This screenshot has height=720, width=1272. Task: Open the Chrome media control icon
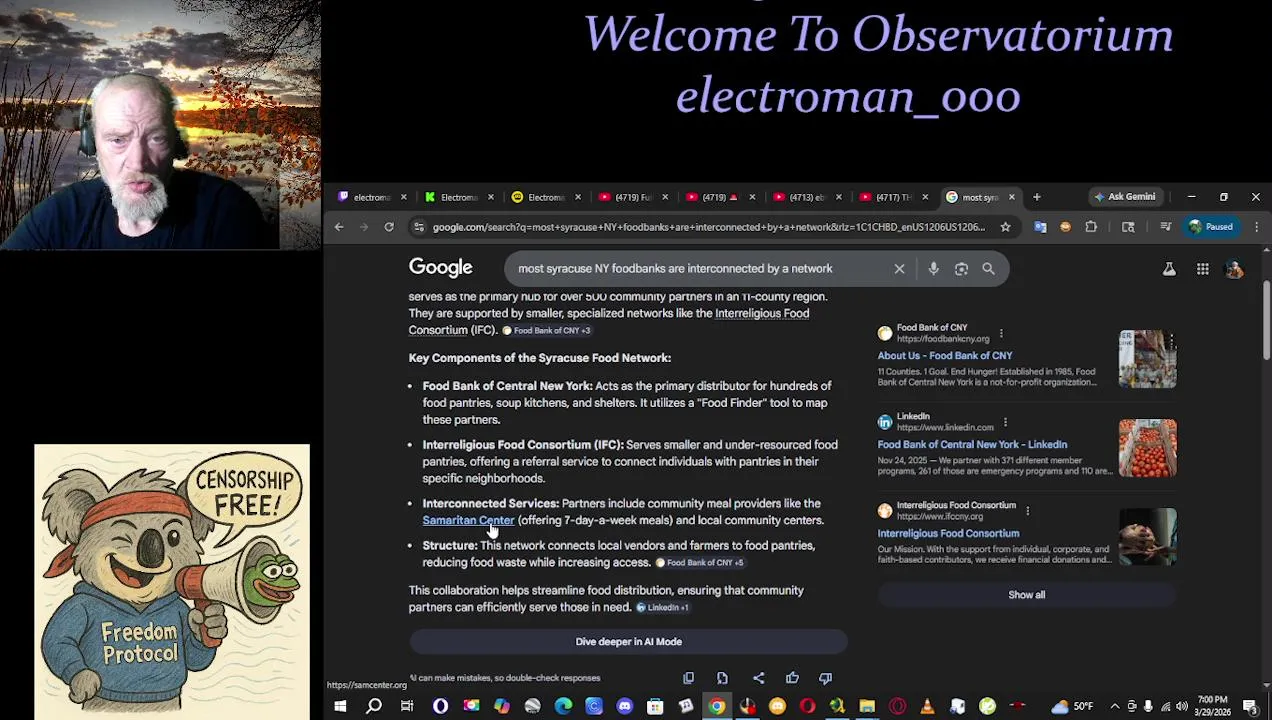1165,227
